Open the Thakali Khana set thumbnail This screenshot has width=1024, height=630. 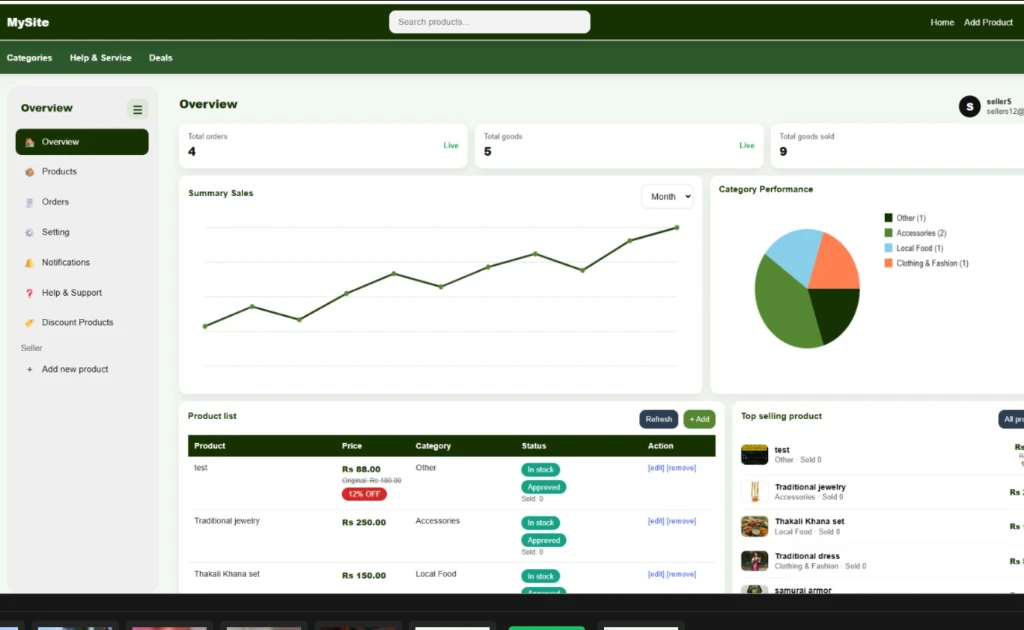[754, 526]
